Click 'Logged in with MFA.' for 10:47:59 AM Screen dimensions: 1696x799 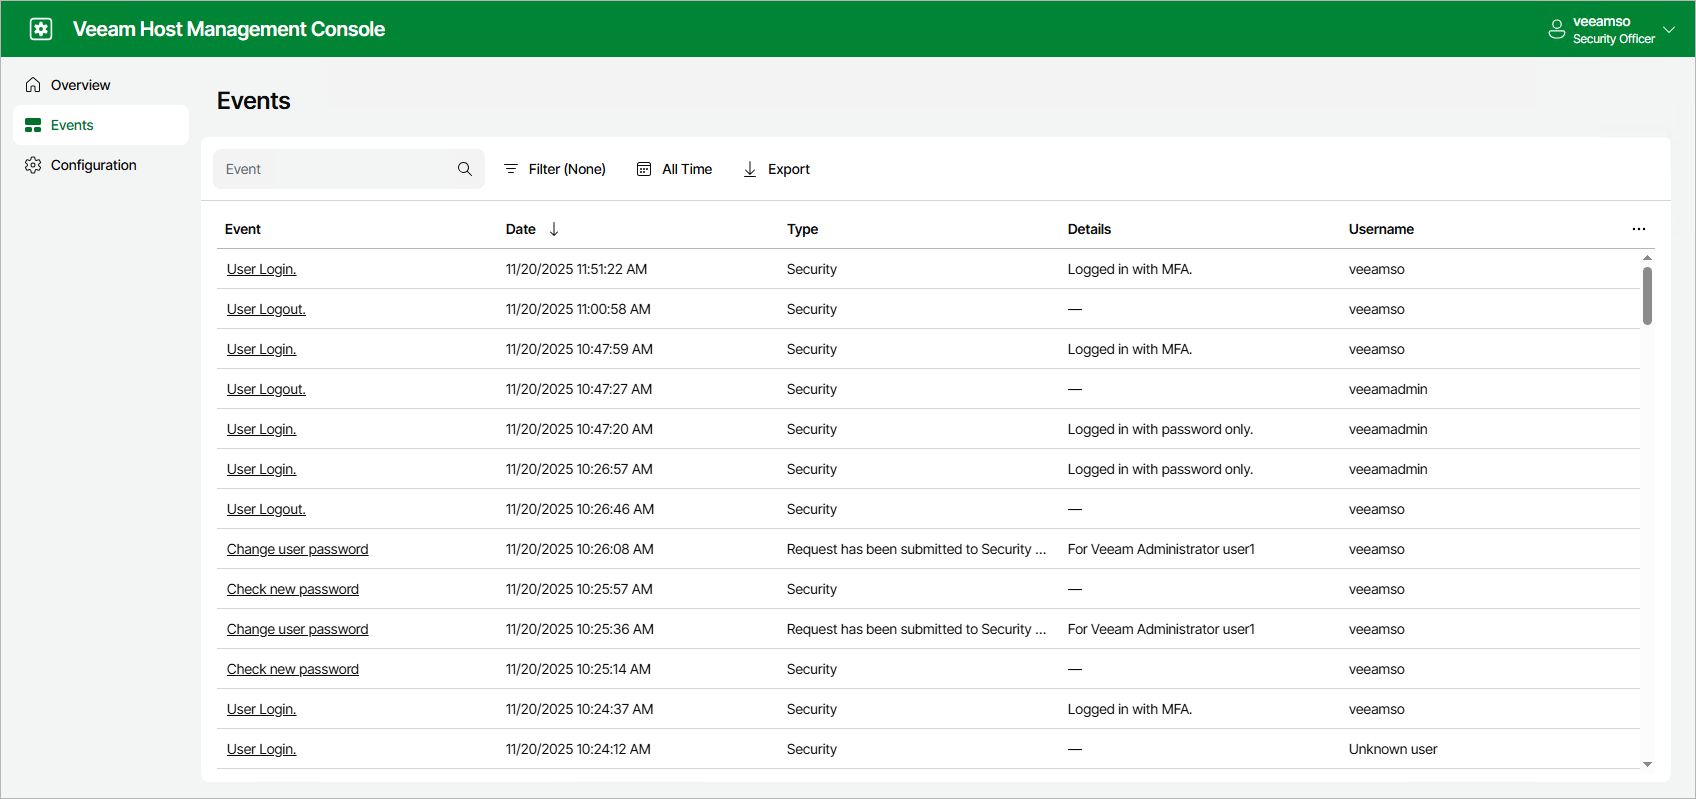point(1129,349)
